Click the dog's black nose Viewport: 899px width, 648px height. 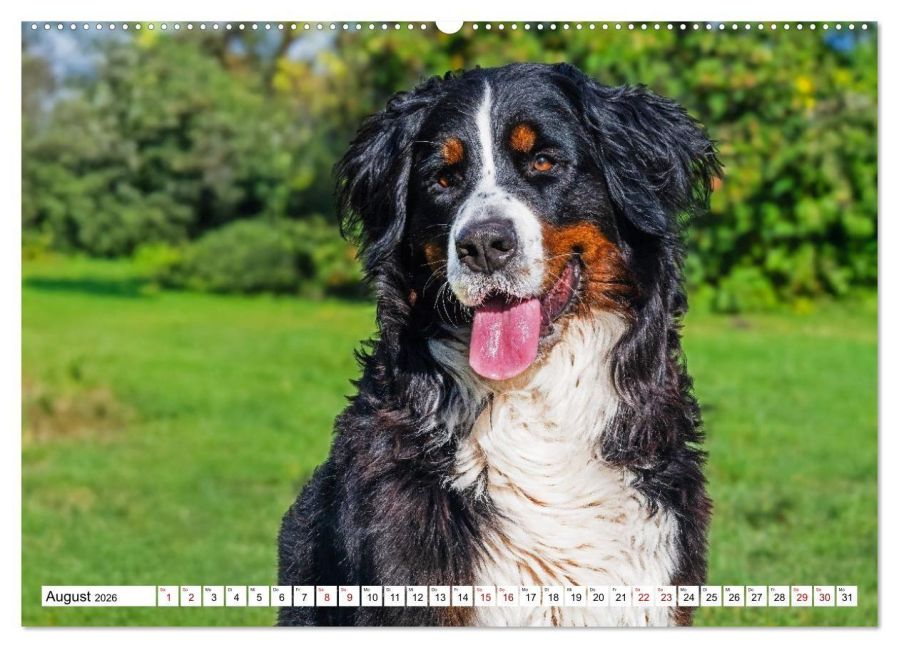pyautogui.click(x=486, y=244)
